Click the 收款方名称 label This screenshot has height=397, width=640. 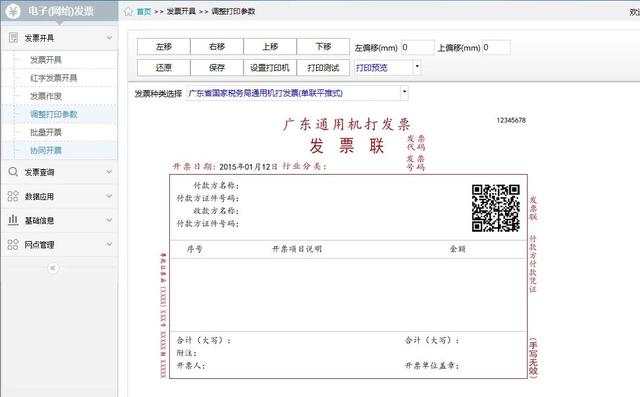(x=216, y=211)
